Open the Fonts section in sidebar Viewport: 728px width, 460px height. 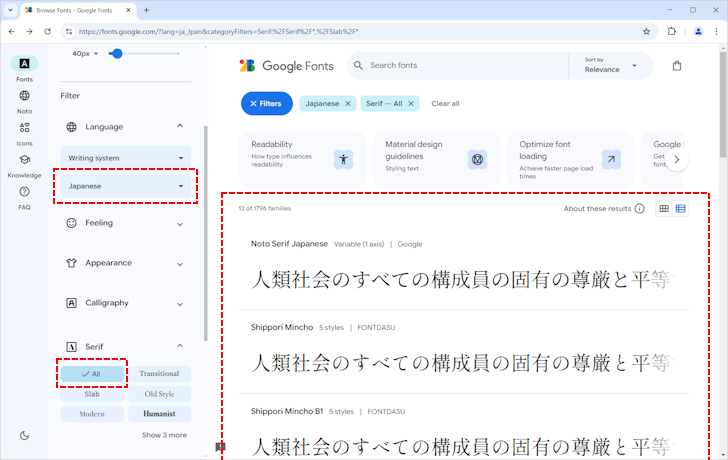tap(24, 69)
